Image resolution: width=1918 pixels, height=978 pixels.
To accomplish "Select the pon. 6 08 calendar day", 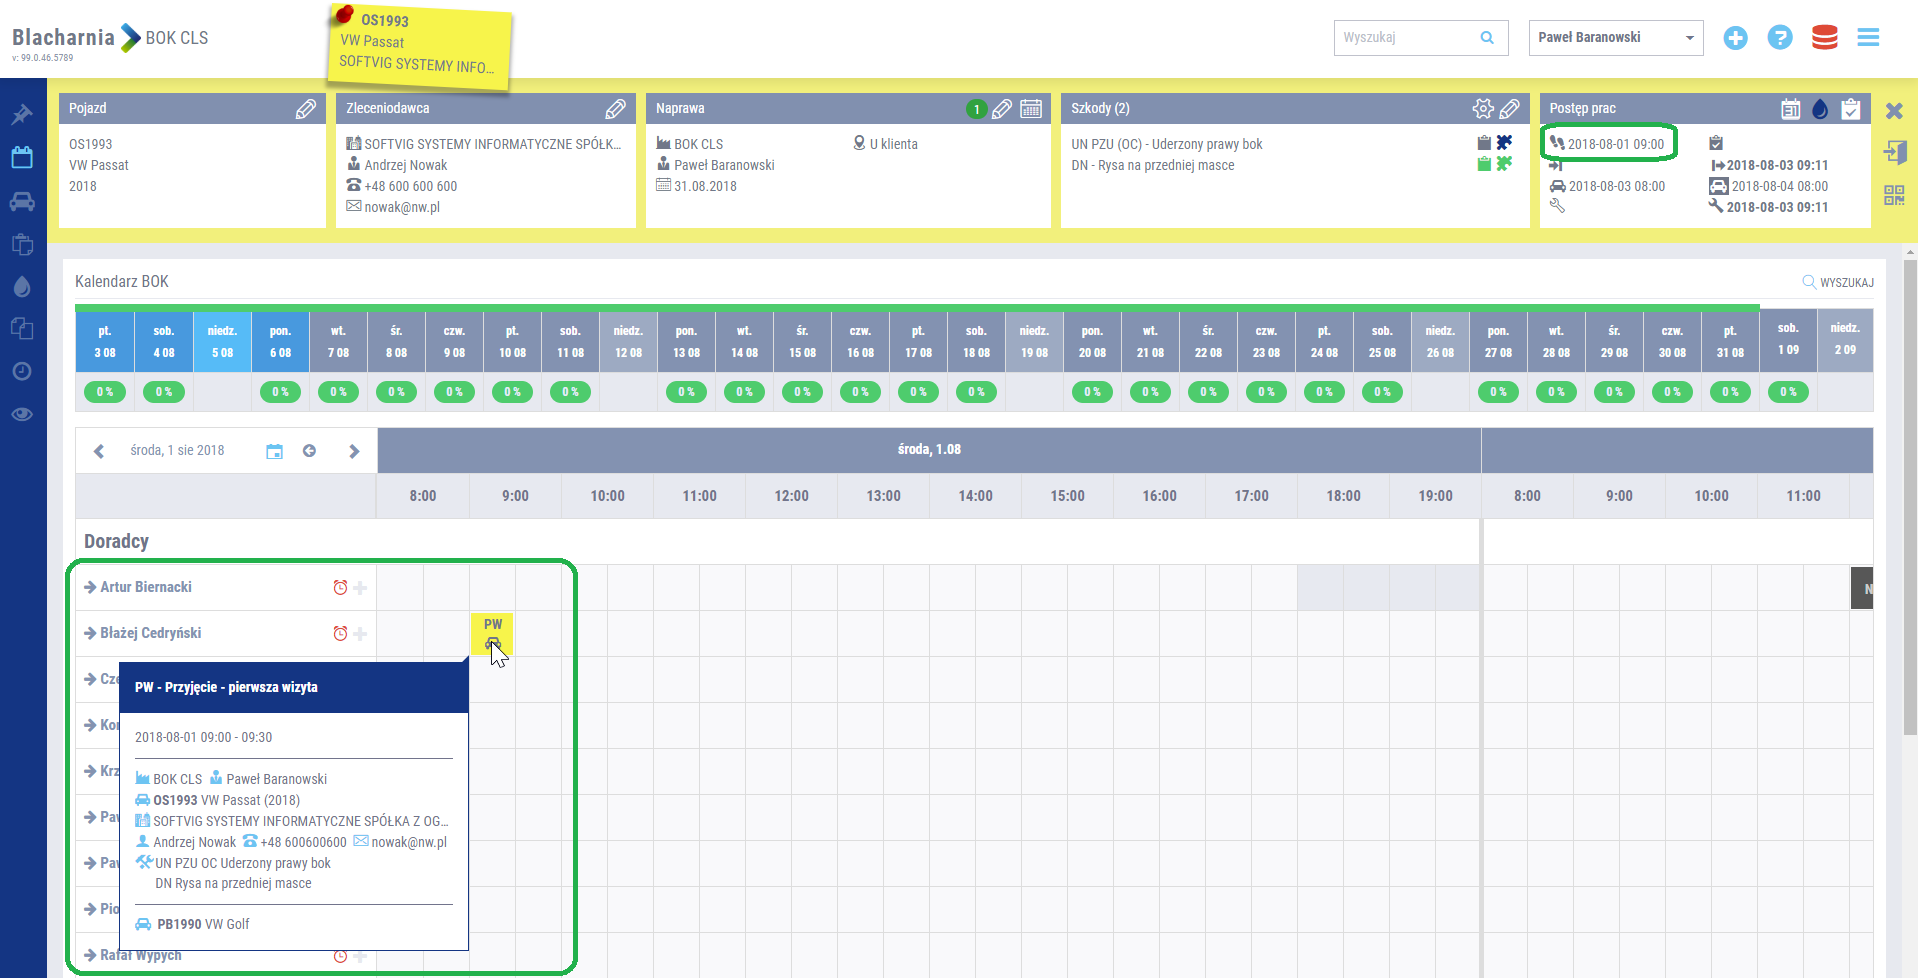I will click(280, 342).
